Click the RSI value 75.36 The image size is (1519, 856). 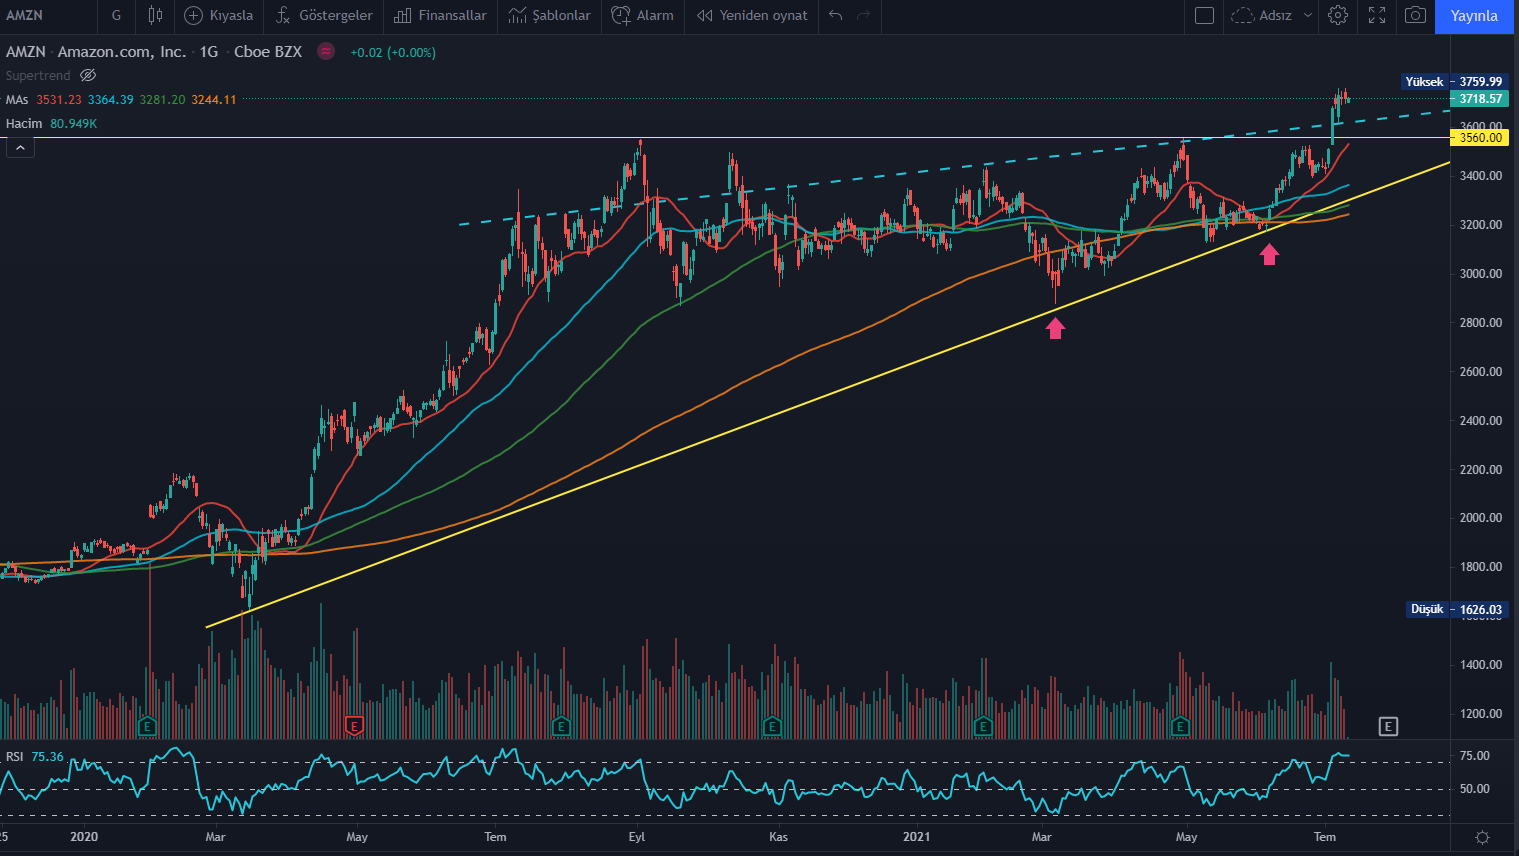pos(47,756)
